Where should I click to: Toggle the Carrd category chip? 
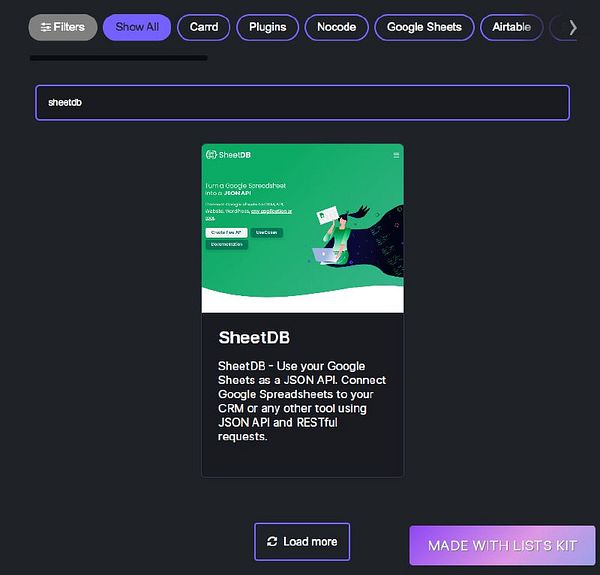[204, 27]
